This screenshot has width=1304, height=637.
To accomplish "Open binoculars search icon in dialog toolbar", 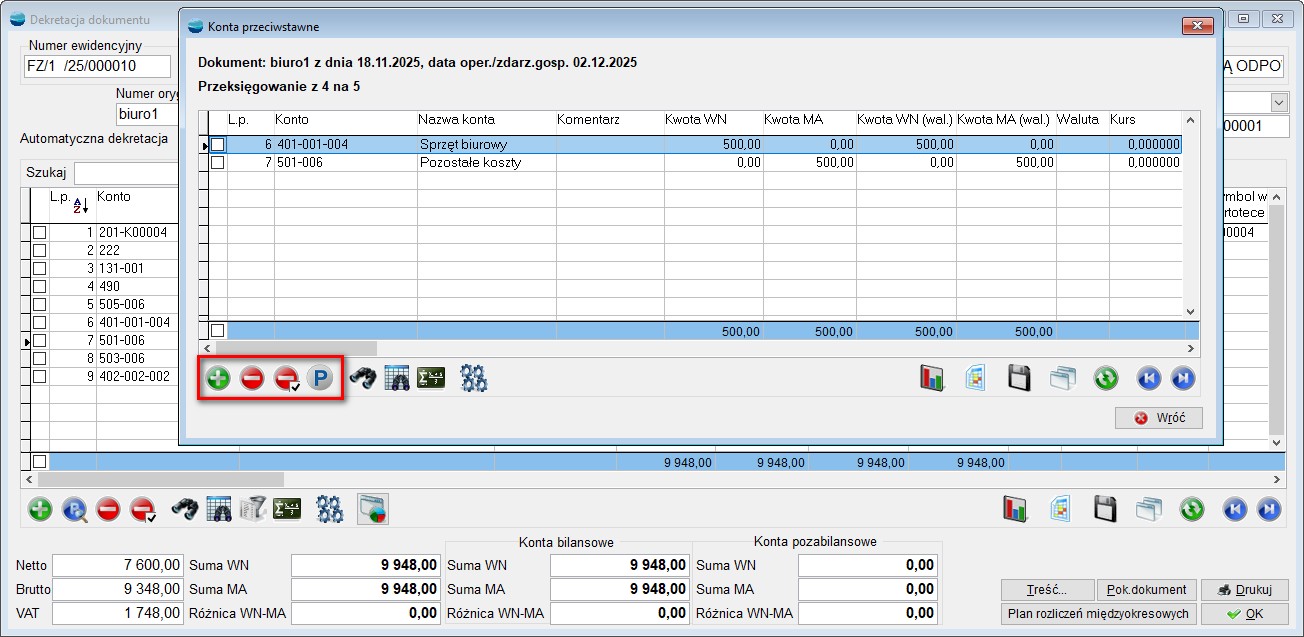I will [x=362, y=378].
